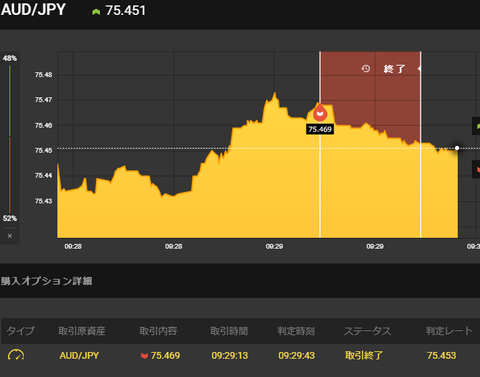
Task: Click the 取引終了 status cell
Action: click(x=364, y=356)
